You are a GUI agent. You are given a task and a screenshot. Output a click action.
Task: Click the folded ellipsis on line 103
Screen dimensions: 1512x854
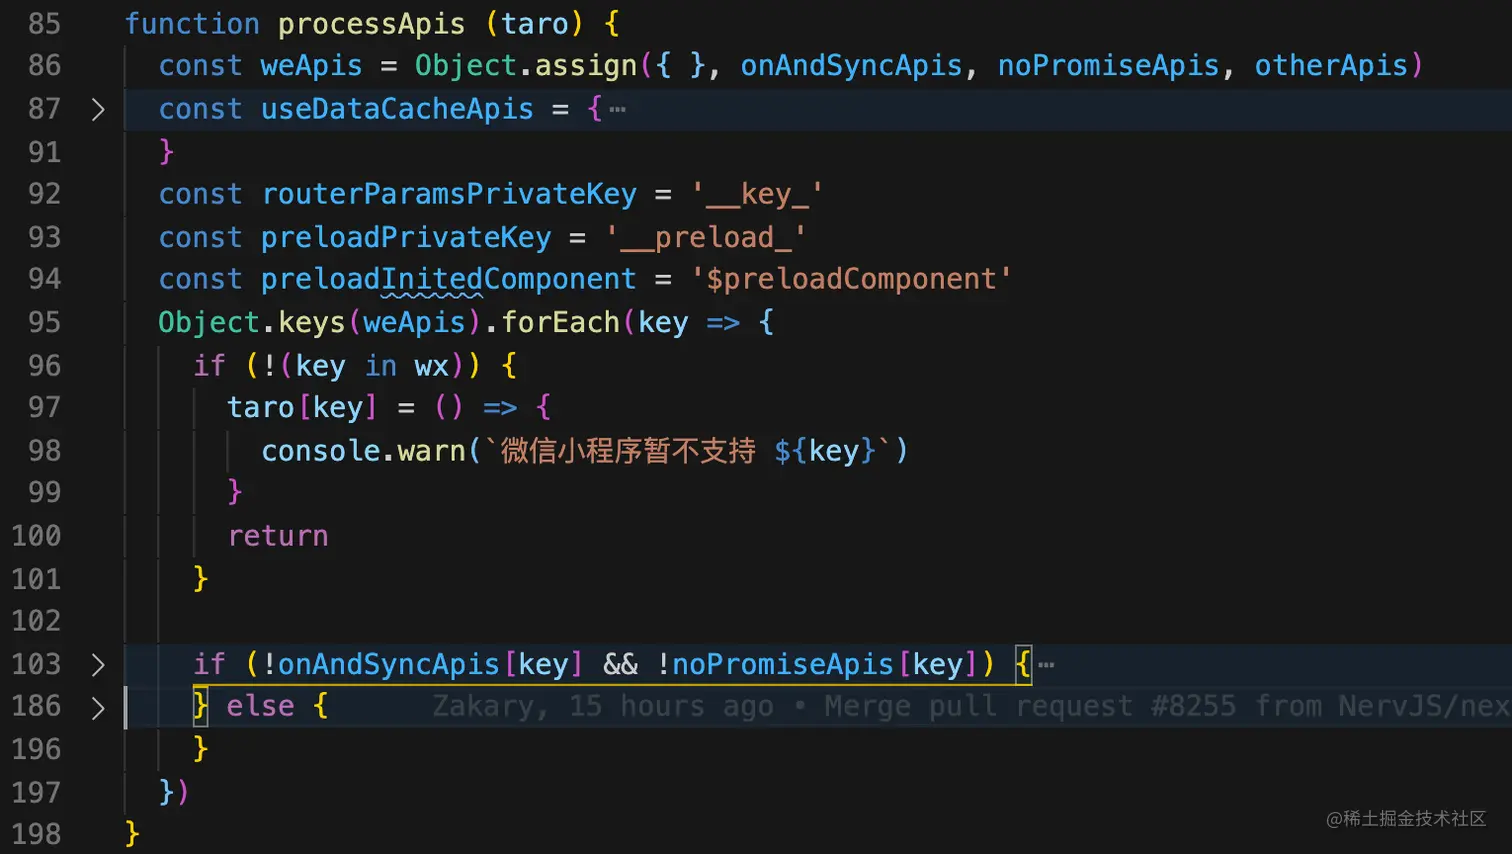click(1046, 664)
